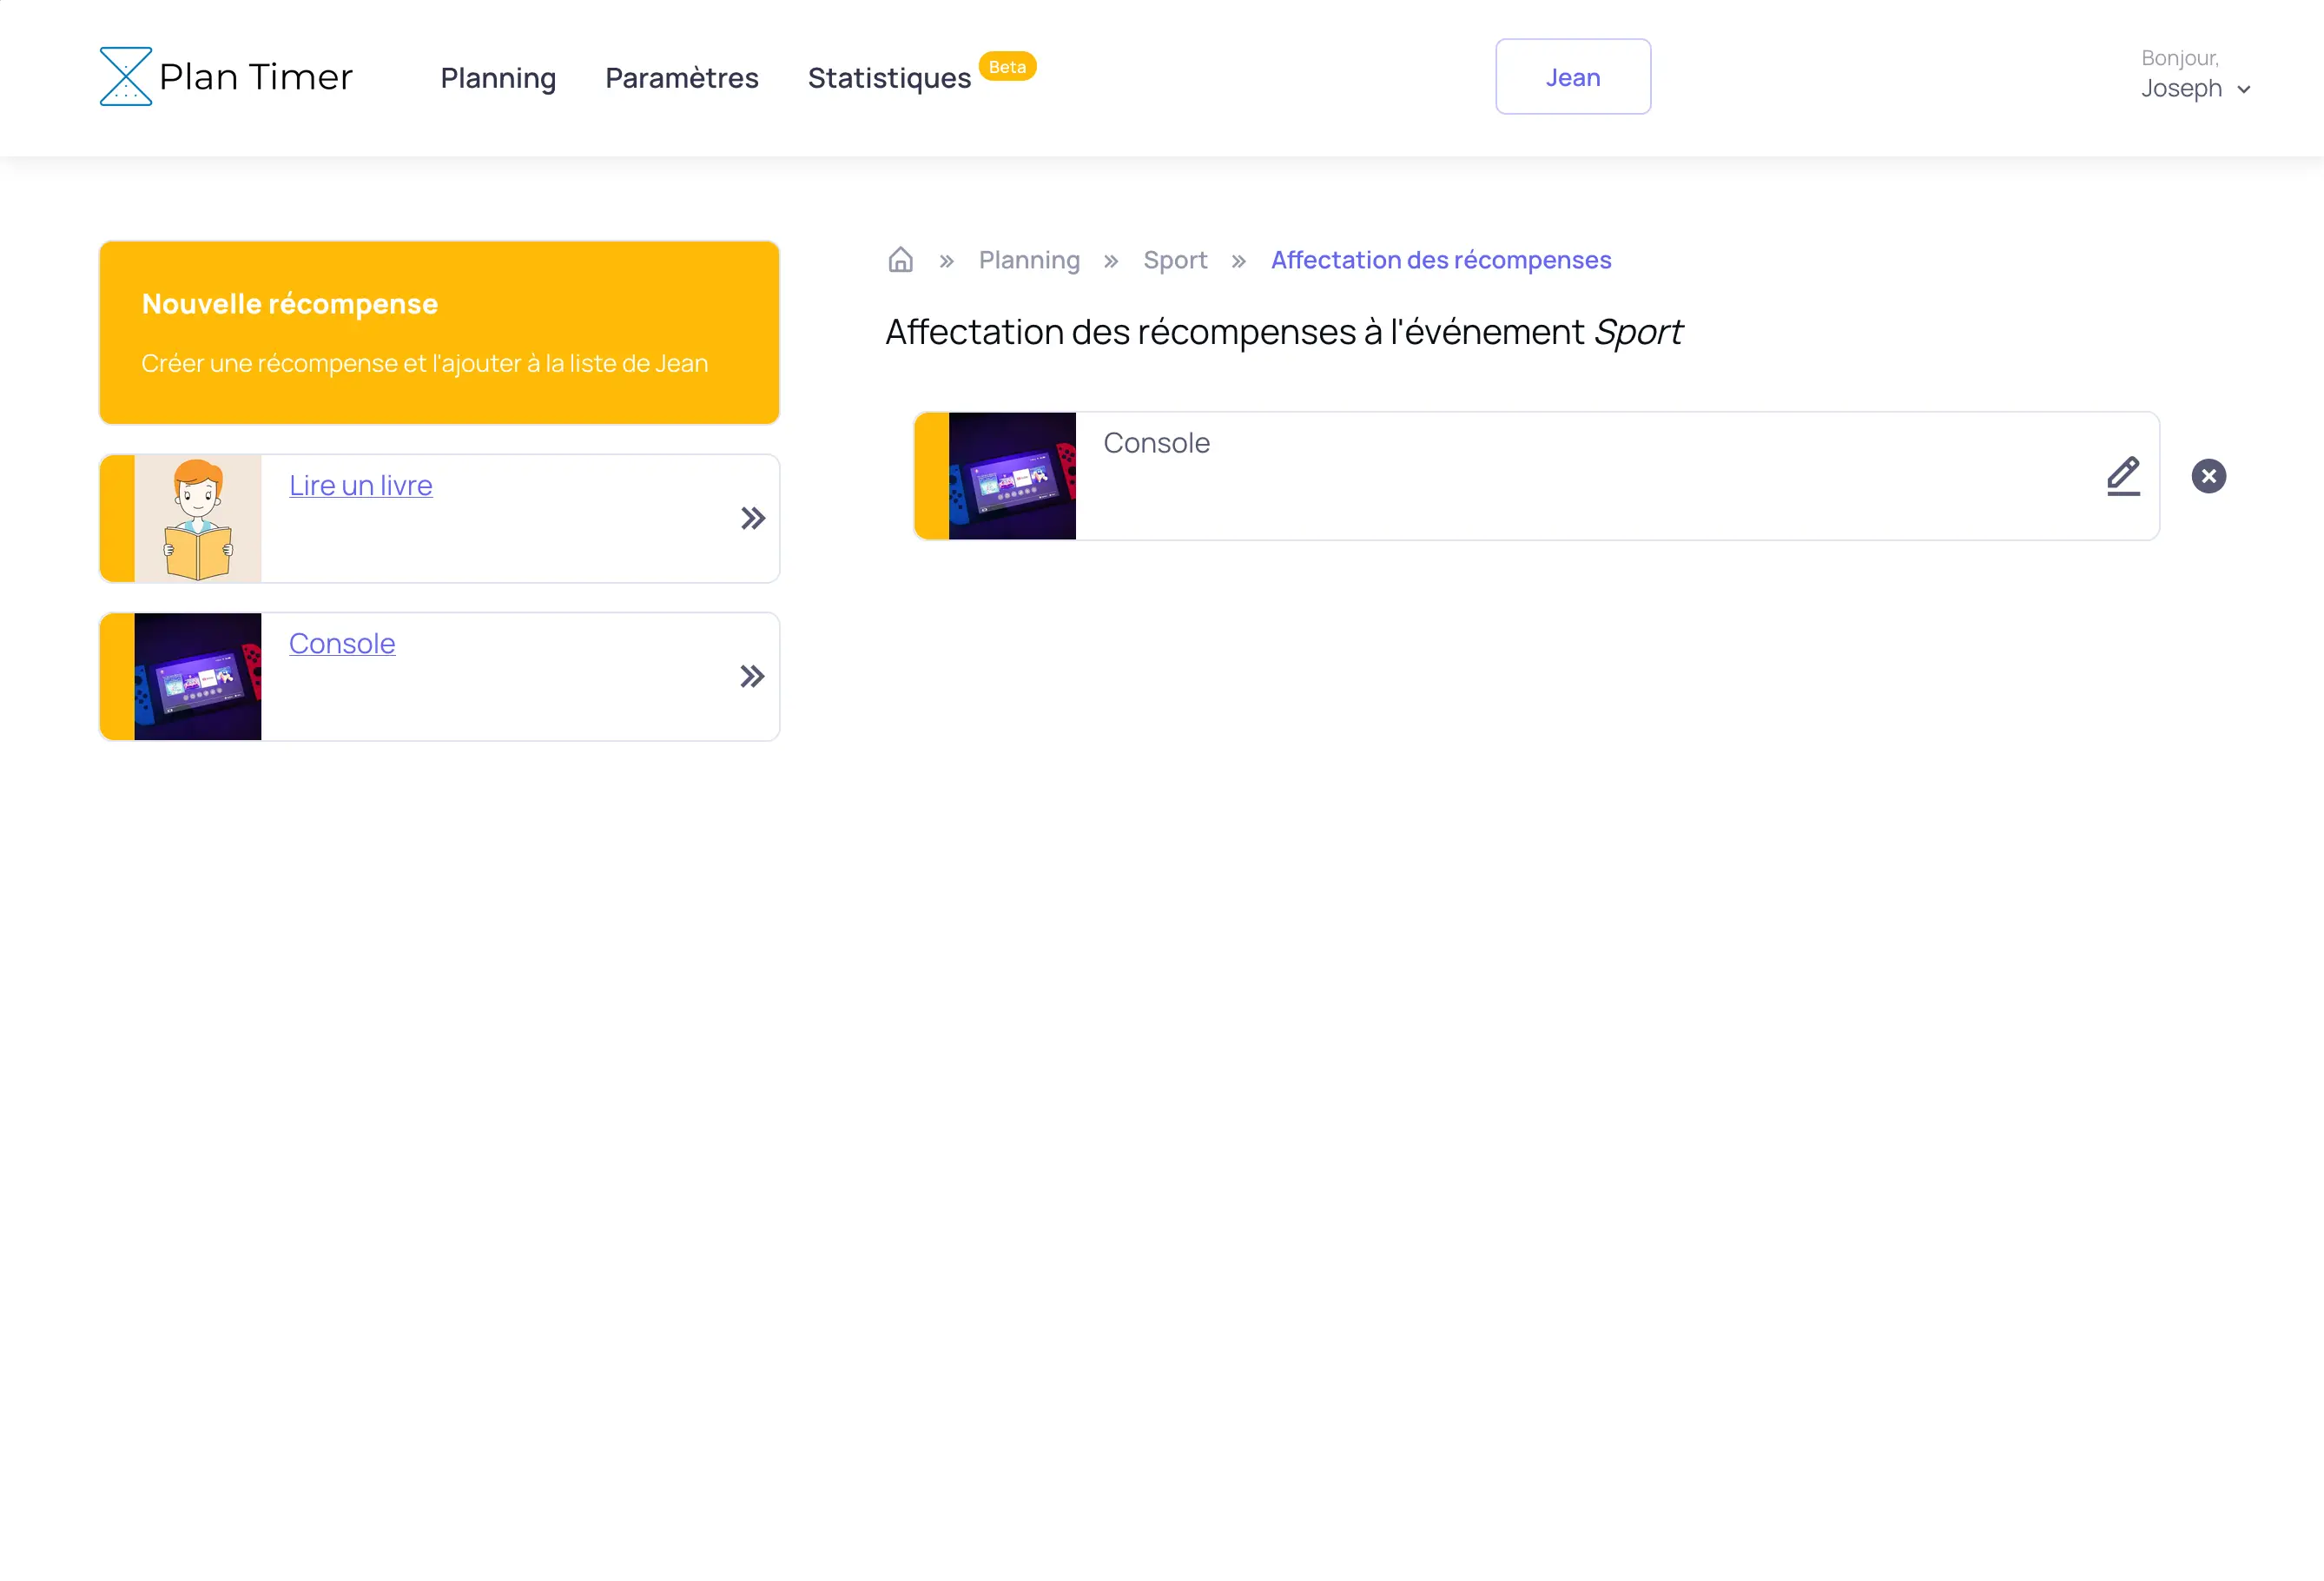
Task: Open the Lire un livre link
Action: 360,485
